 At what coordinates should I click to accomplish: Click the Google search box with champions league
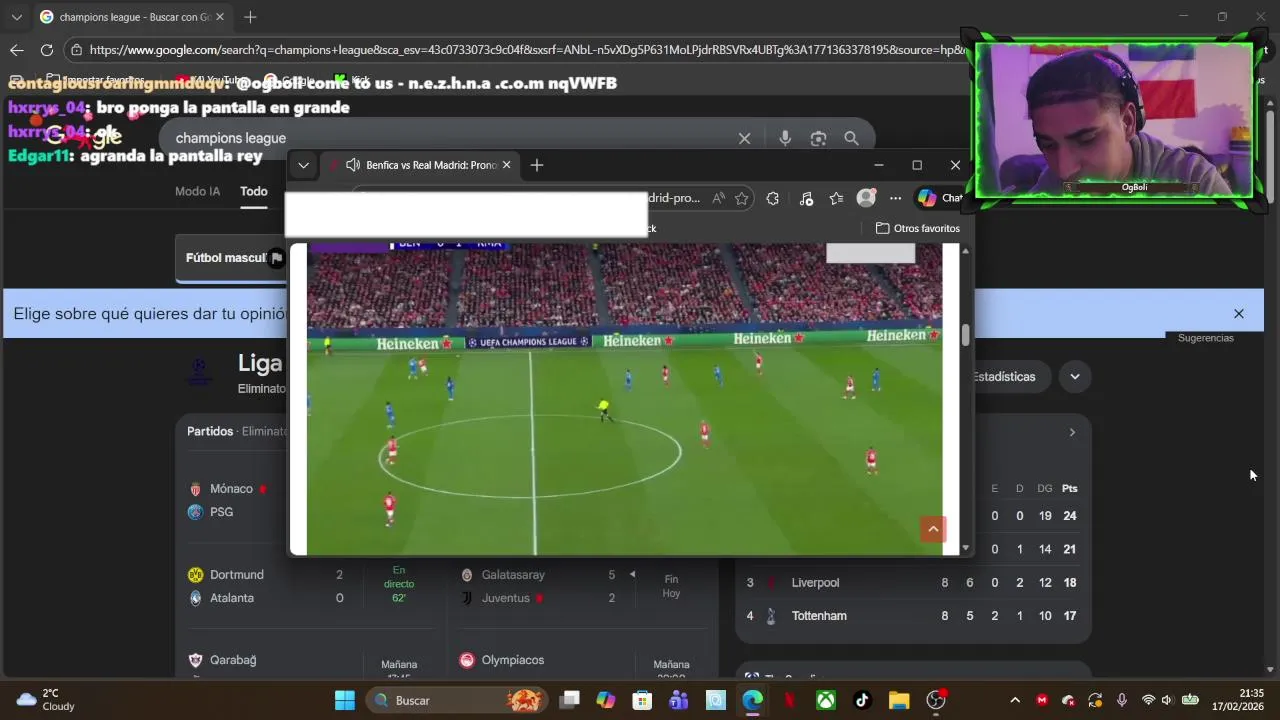[x=450, y=138]
